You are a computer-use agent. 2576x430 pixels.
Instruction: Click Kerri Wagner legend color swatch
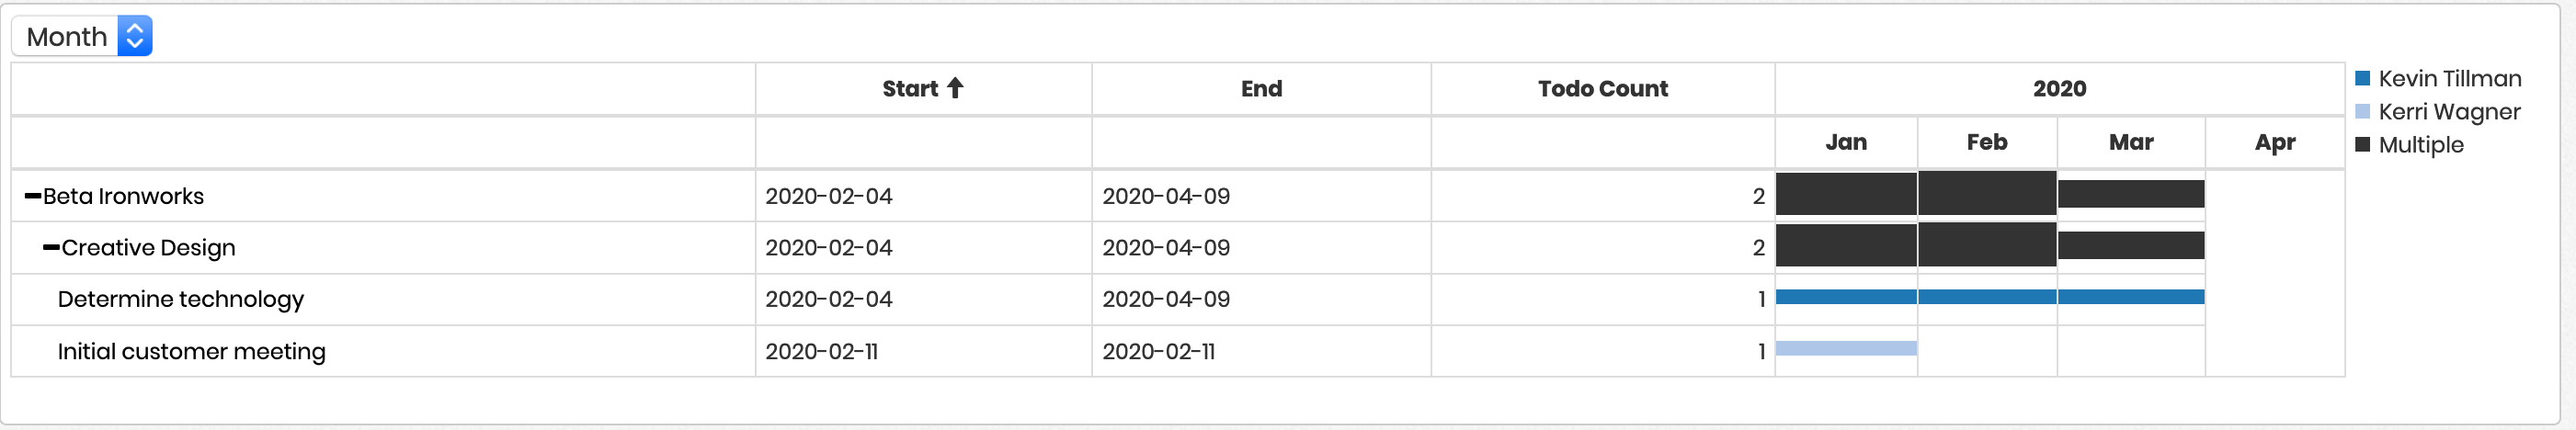[x=2362, y=111]
